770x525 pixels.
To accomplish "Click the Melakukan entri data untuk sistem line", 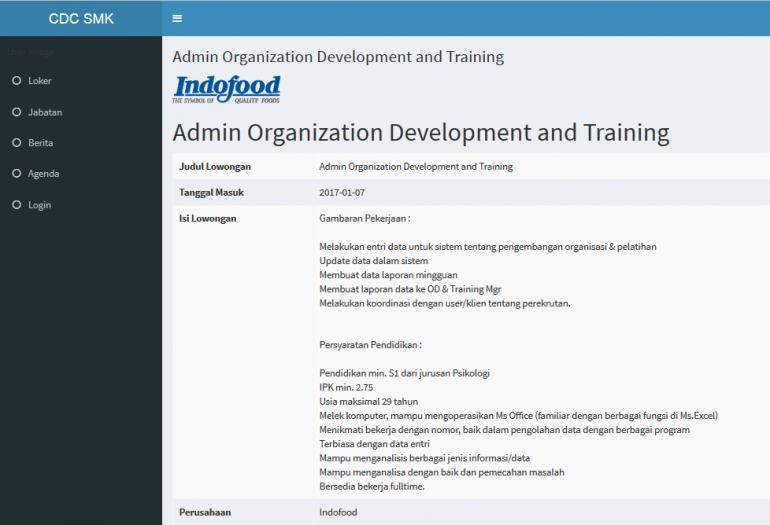I will tap(488, 247).
